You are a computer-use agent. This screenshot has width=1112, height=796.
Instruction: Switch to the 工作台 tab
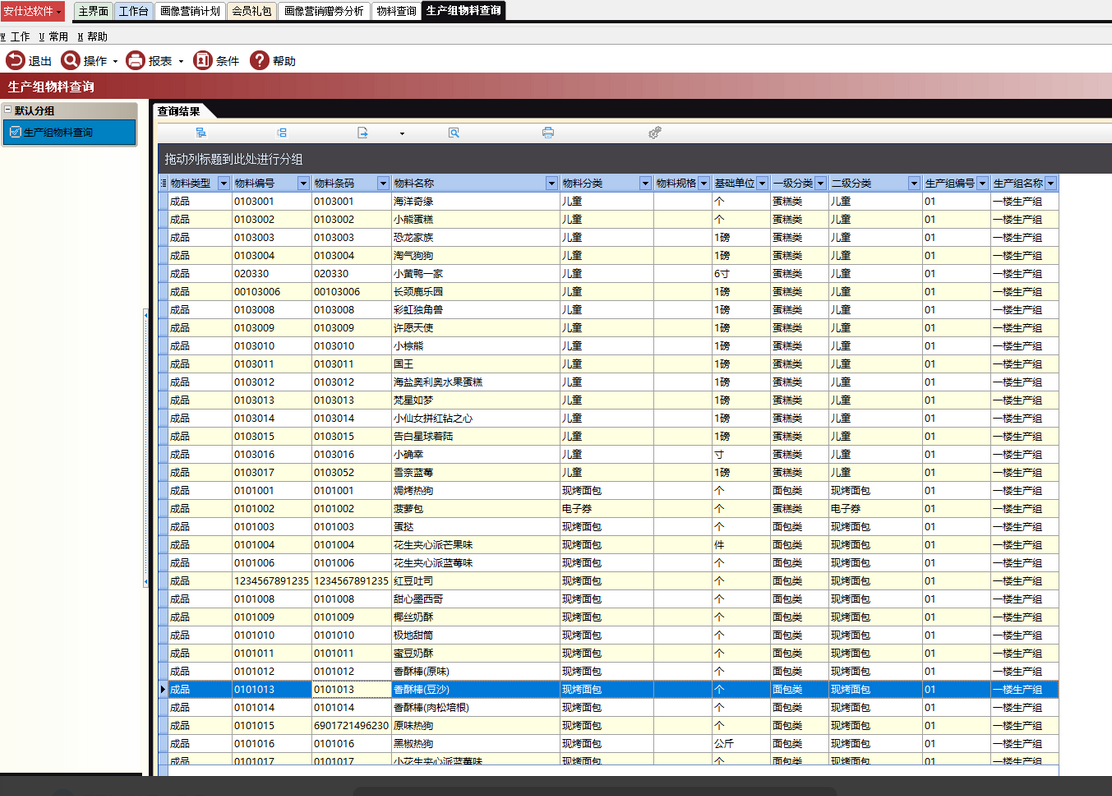pos(133,11)
